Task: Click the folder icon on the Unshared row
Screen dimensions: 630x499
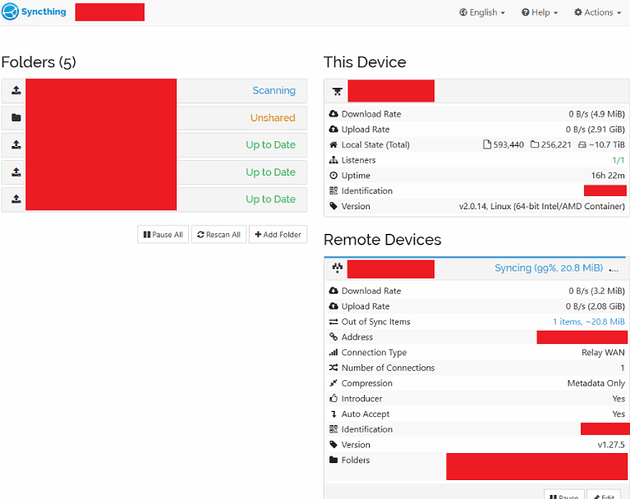Action: pyautogui.click(x=15, y=118)
